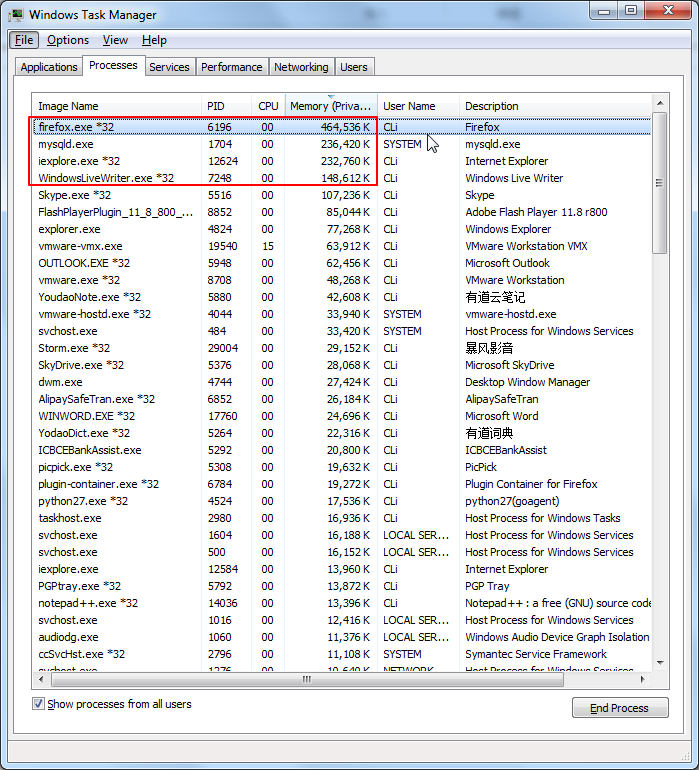Select the YodaoDict.exe *32 process

pos(342,433)
